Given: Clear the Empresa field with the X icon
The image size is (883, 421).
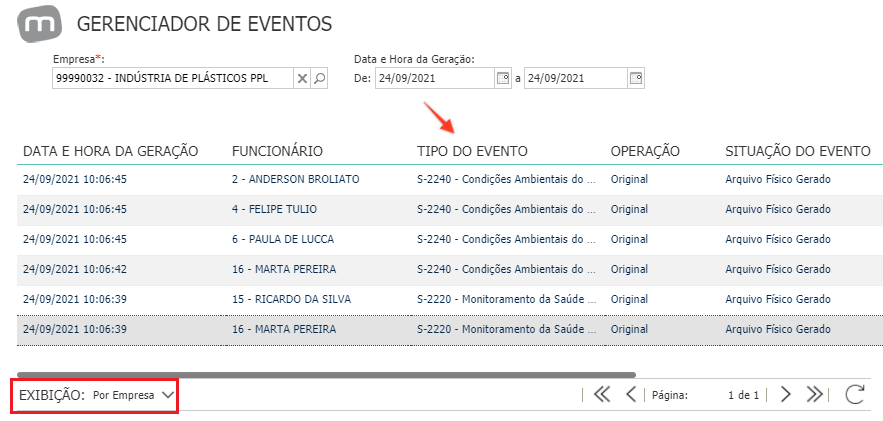Looking at the screenshot, I should tap(302, 79).
